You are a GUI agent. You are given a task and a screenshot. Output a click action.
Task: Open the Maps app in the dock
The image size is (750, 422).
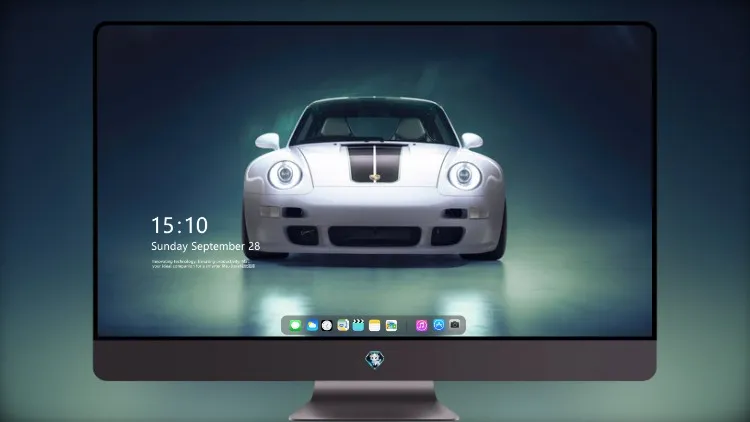(343, 325)
